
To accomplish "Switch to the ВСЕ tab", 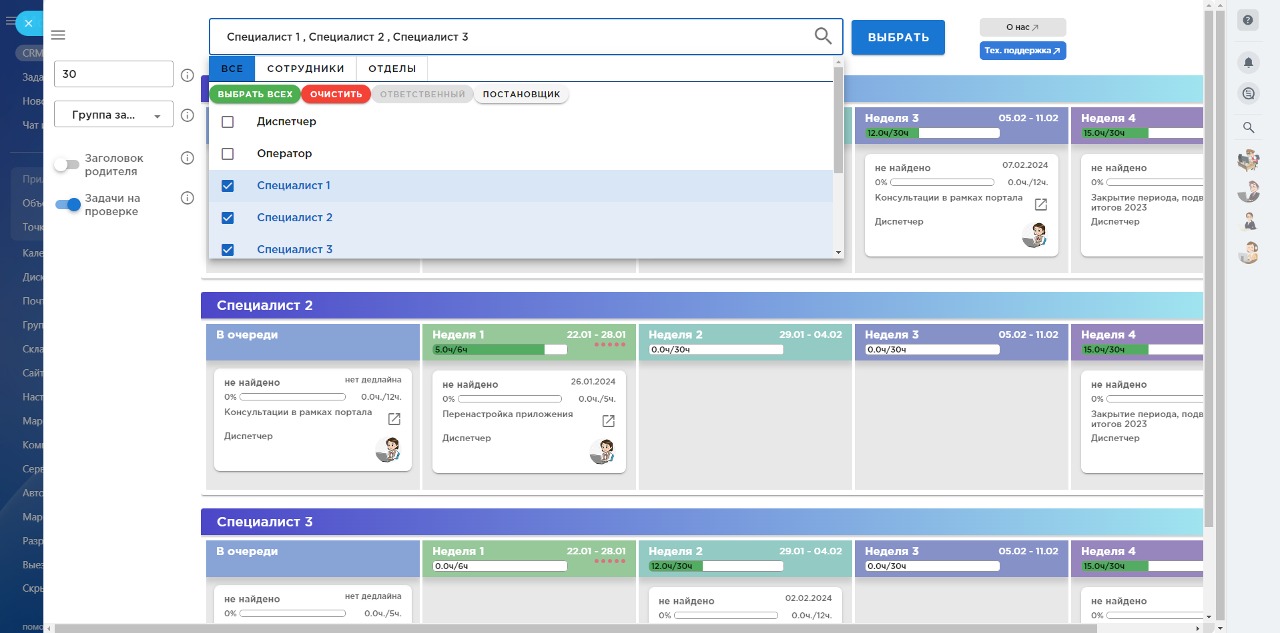I will pos(232,69).
